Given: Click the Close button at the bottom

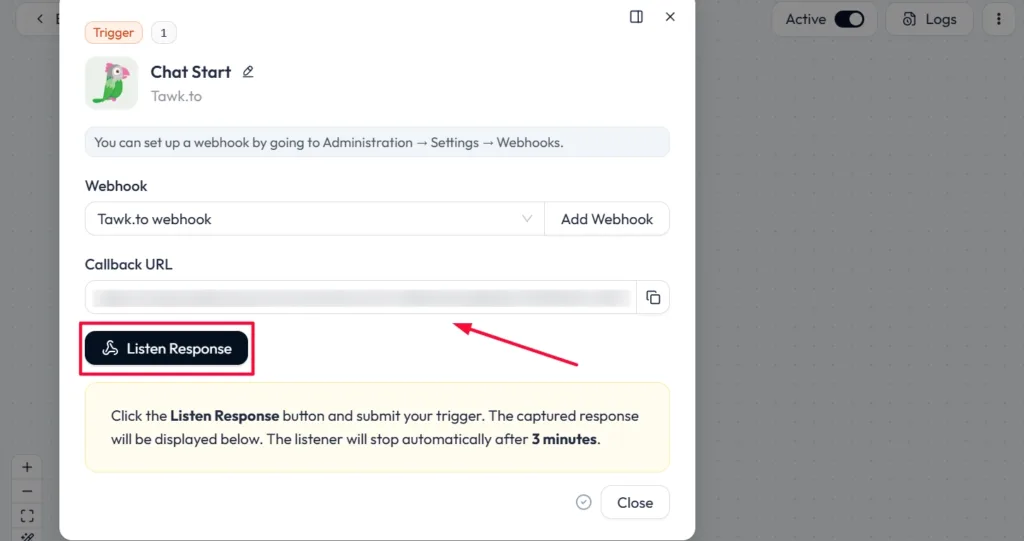Looking at the screenshot, I should 635,502.
